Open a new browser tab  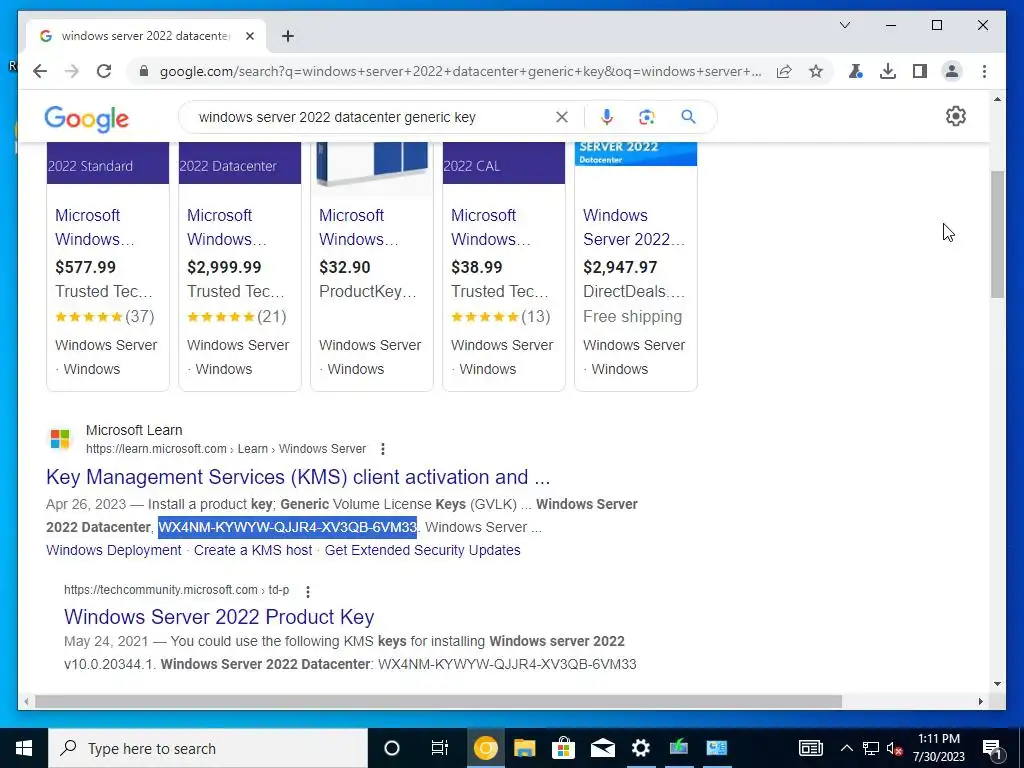(288, 36)
